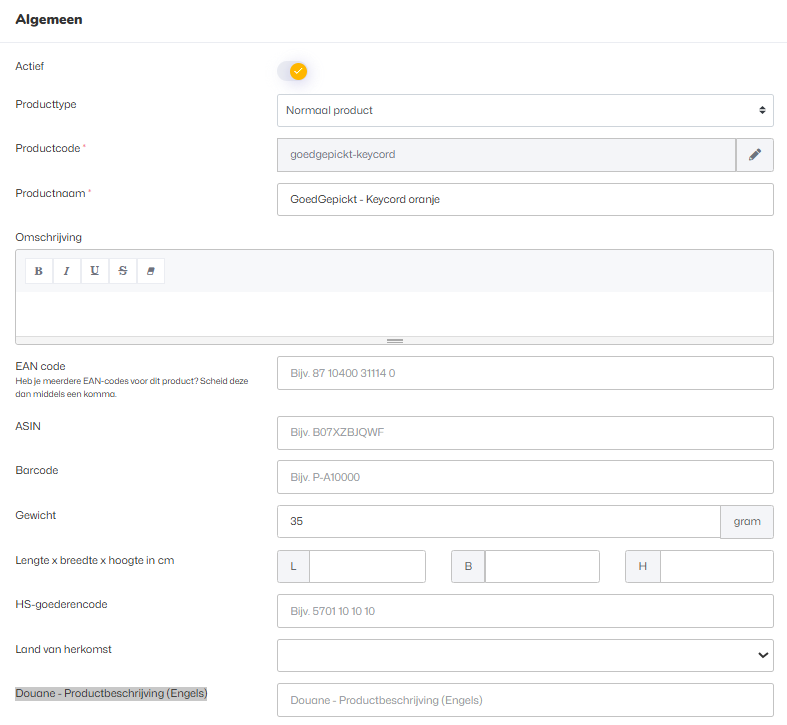Click the width (B) input box
787x725 pixels.
pos(541,566)
